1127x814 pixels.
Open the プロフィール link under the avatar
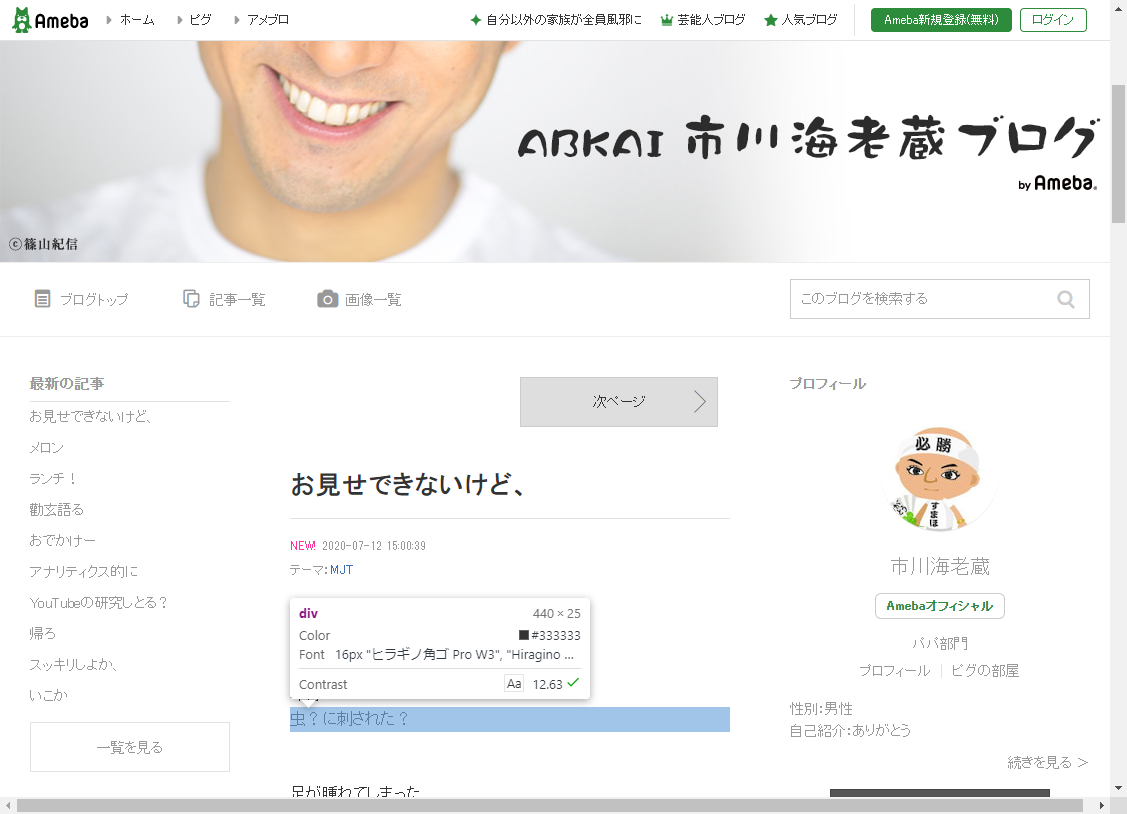pyautogui.click(x=895, y=671)
